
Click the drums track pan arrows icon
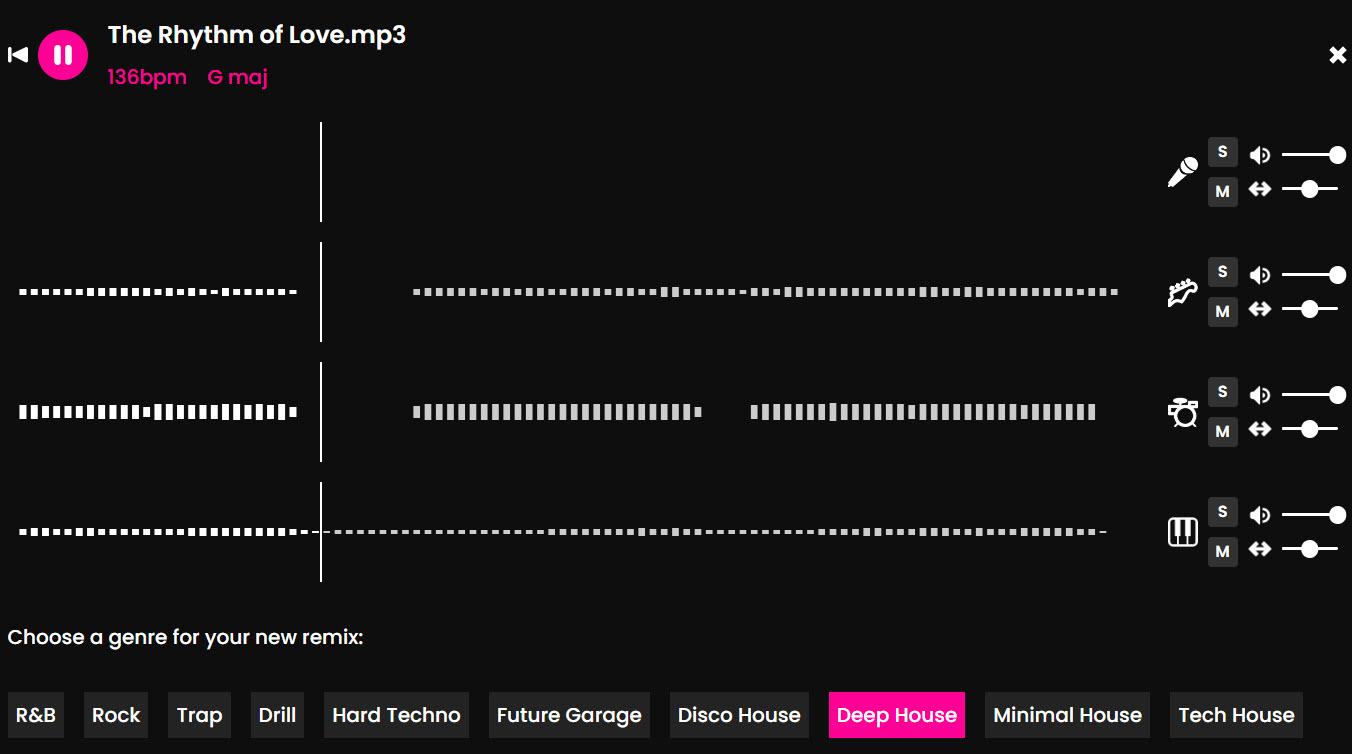point(1260,429)
